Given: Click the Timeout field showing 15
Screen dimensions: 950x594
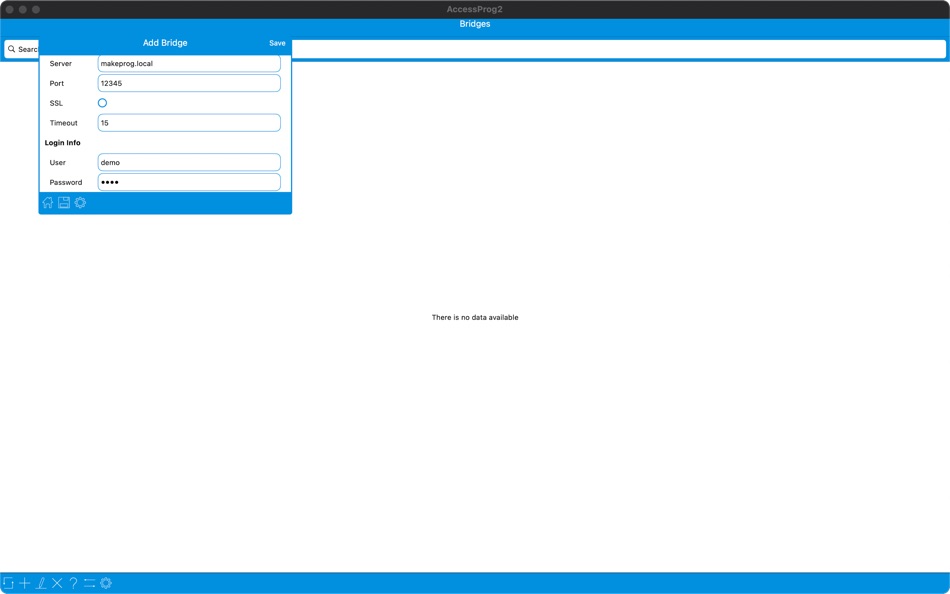Looking at the screenshot, I should pyautogui.click(x=189, y=123).
